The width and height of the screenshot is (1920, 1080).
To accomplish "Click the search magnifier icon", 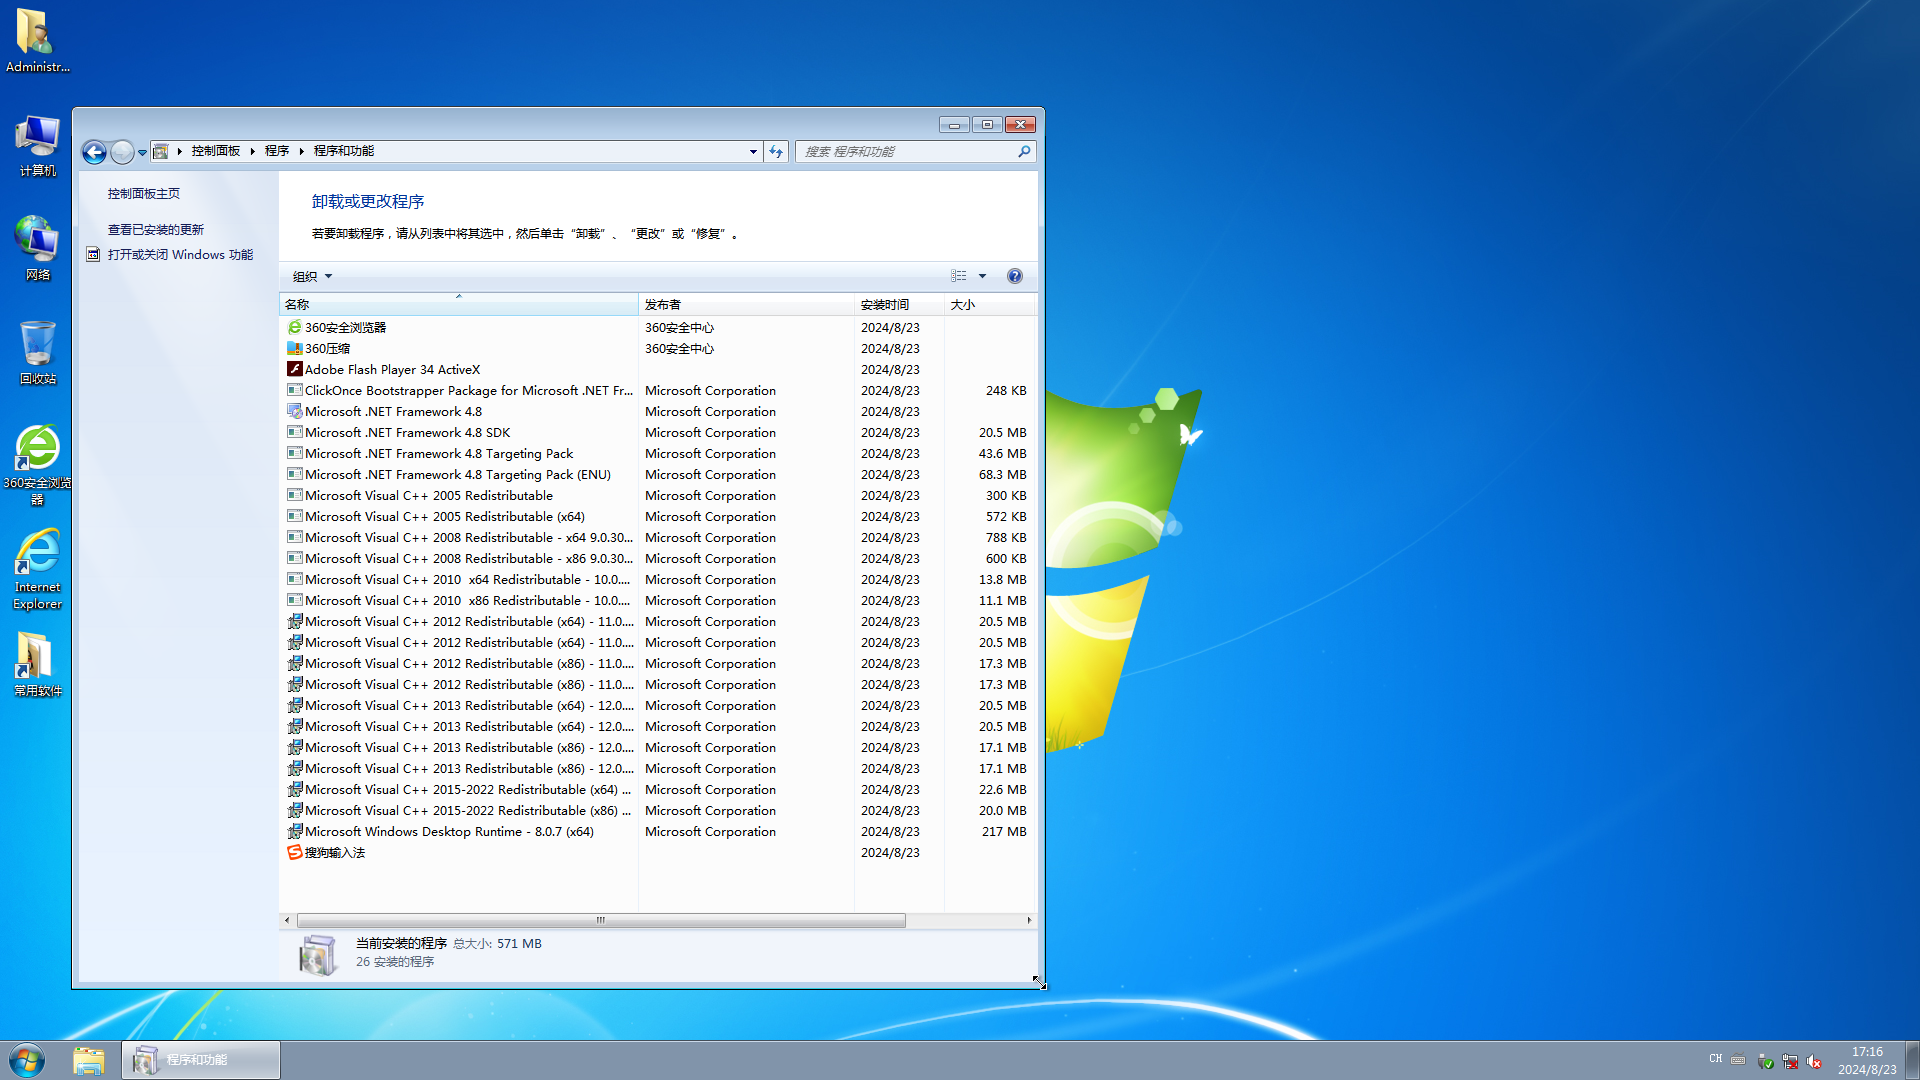I will click(1024, 152).
